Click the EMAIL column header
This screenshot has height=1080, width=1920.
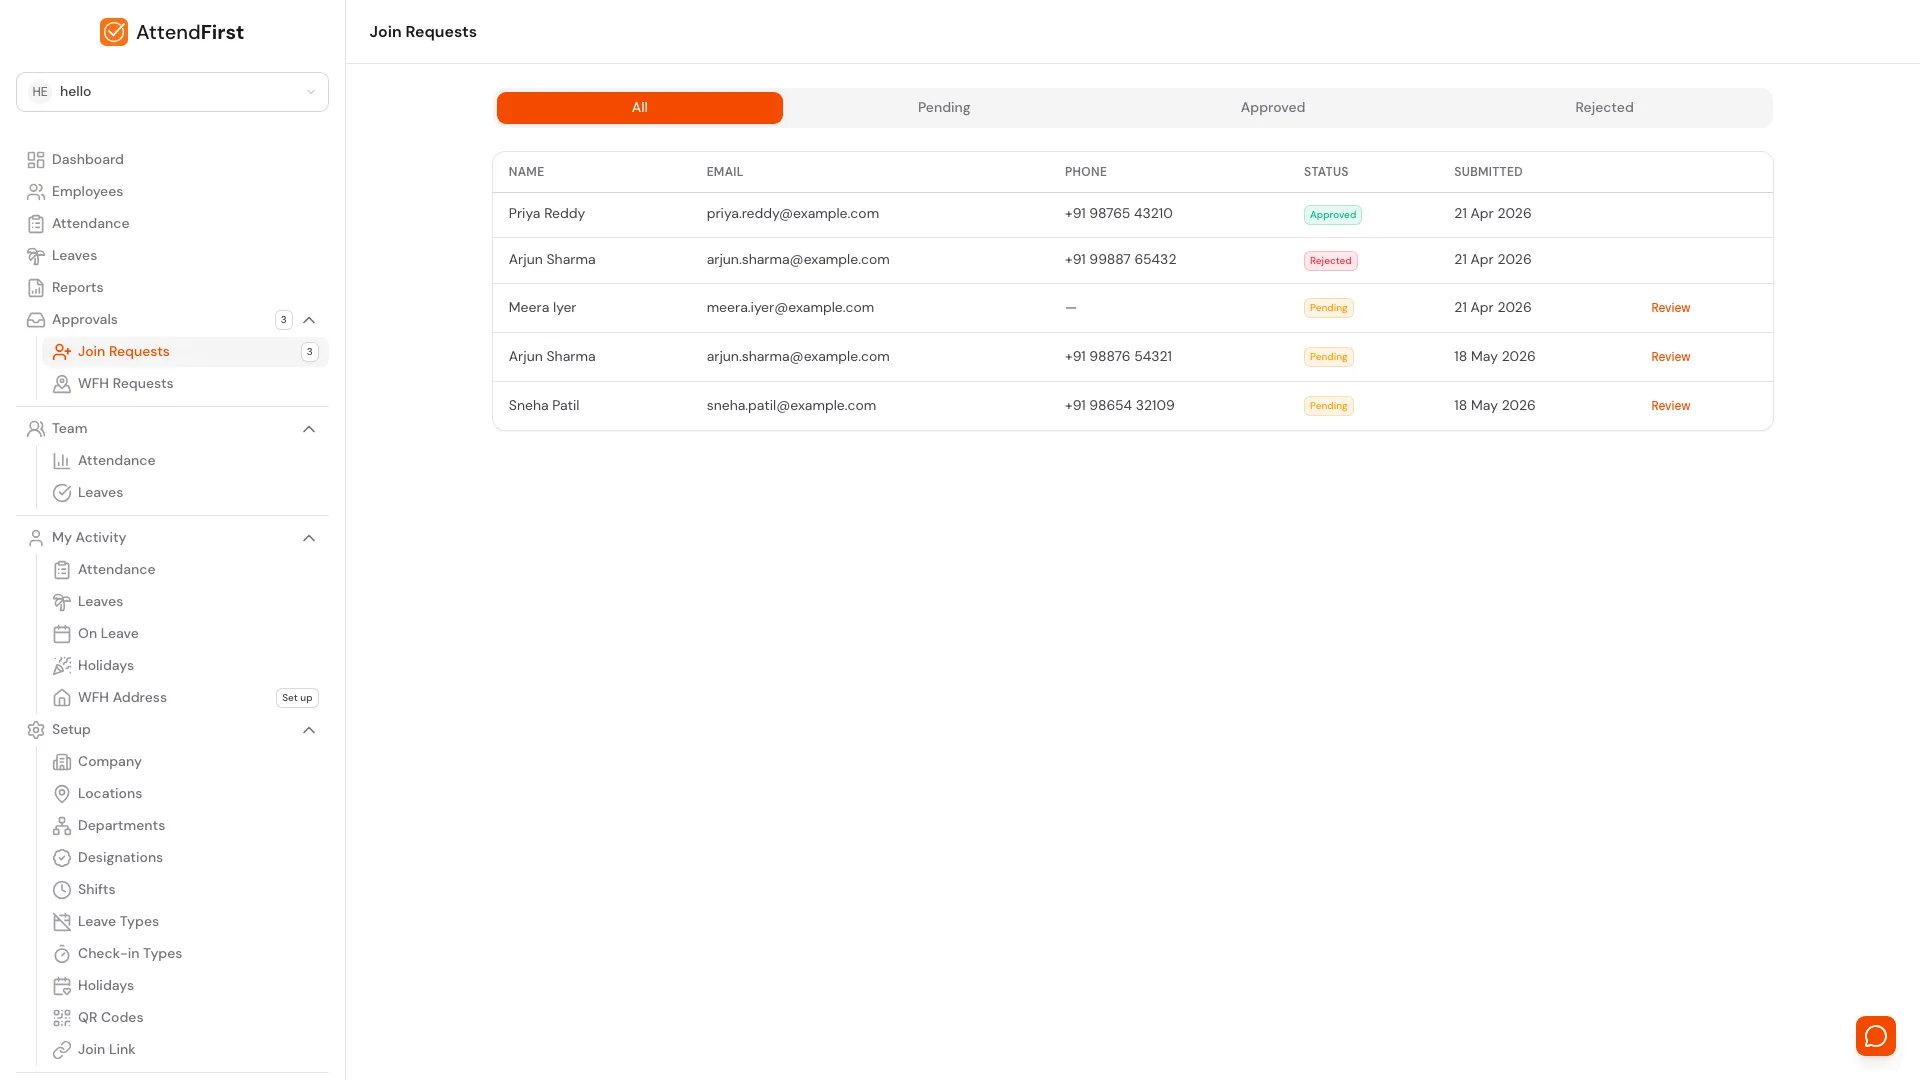tap(724, 172)
